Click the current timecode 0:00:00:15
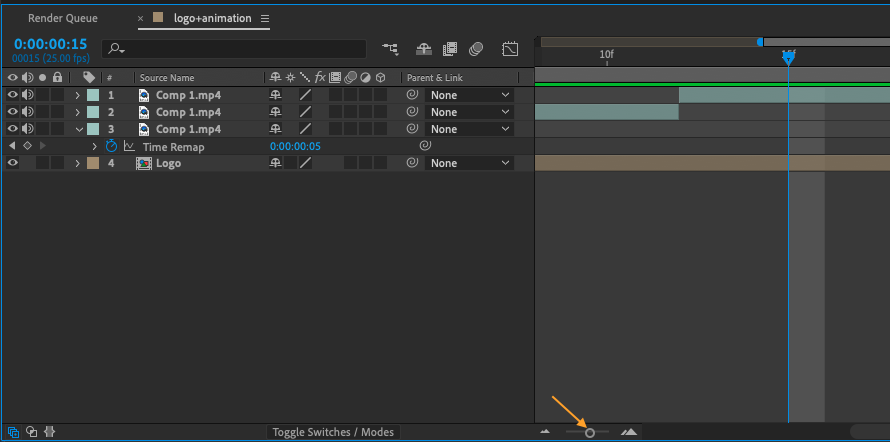The image size is (890, 442). point(50,44)
